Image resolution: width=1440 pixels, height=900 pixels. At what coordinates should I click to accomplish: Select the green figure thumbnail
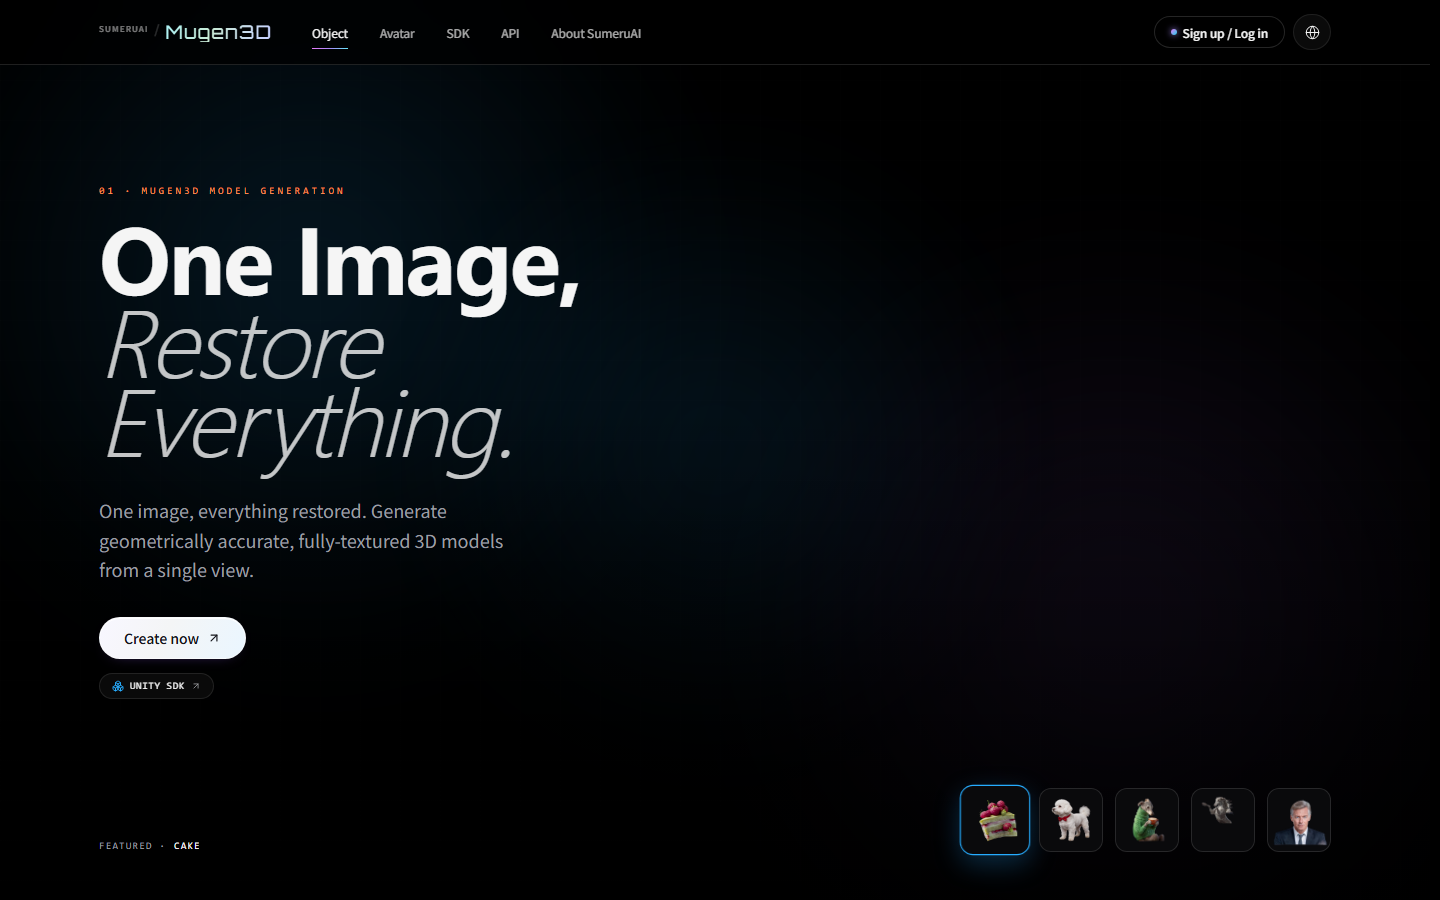point(1147,820)
